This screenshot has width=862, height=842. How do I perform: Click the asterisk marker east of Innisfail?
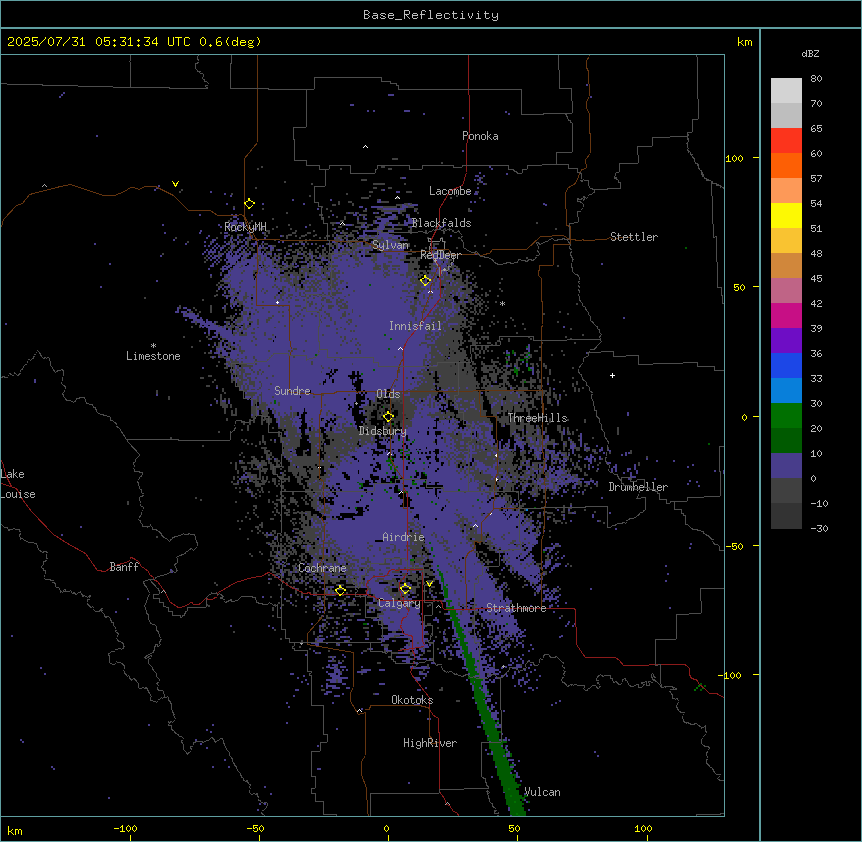click(x=502, y=303)
